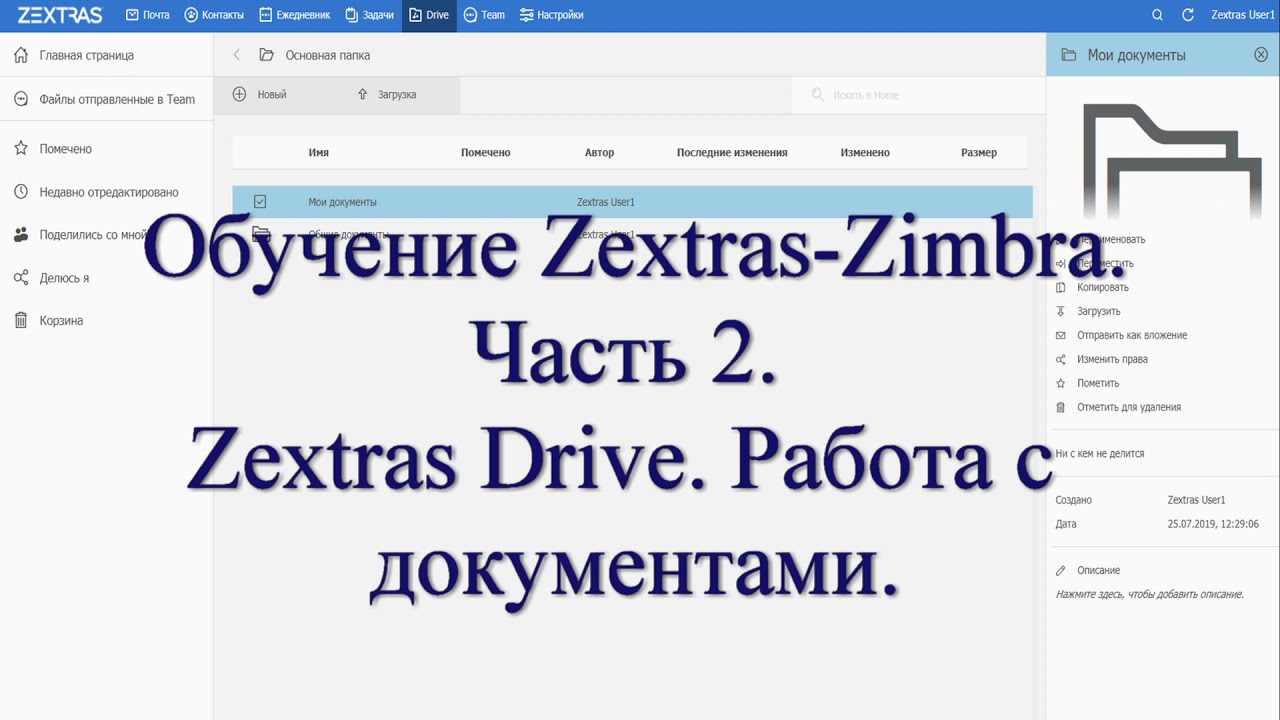1280x720 pixels.
Task: Sort by the Имя column header
Action: tap(318, 153)
